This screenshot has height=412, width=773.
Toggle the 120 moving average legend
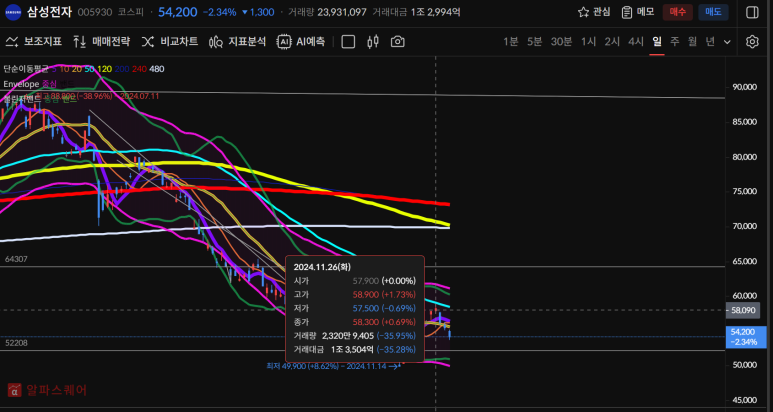[105, 69]
